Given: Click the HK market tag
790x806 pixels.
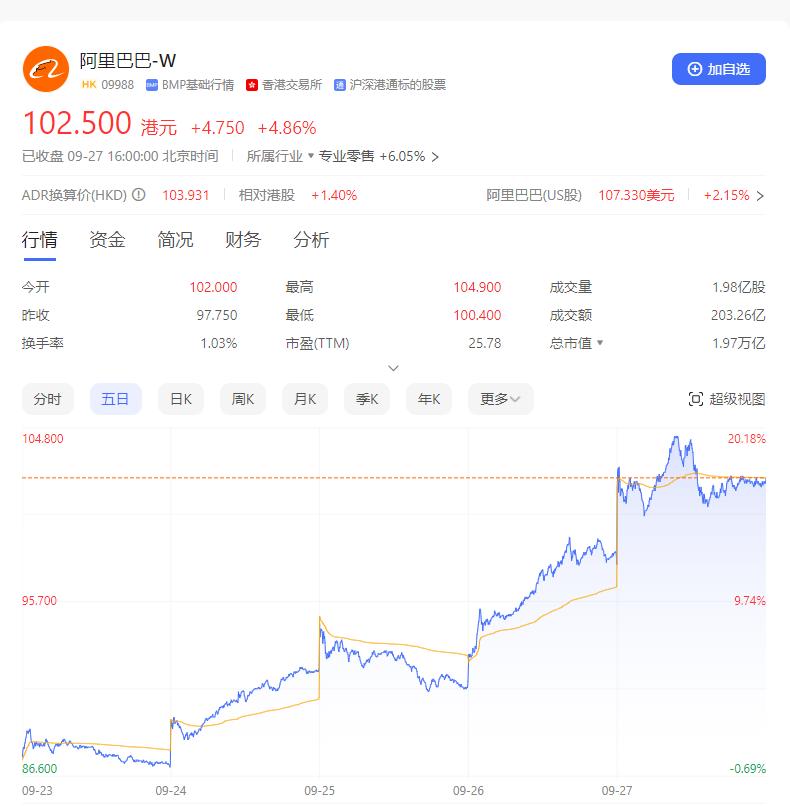Looking at the screenshot, I should tap(89, 84).
